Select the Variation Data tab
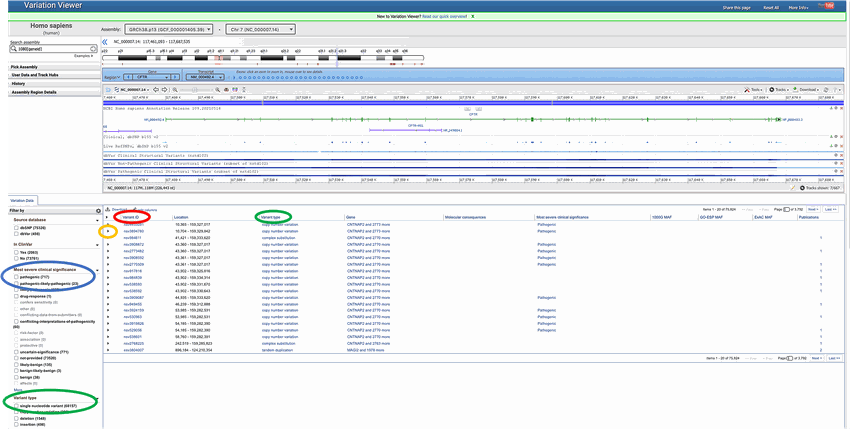Viewport: 850px width, 429px height. click(x=20, y=200)
